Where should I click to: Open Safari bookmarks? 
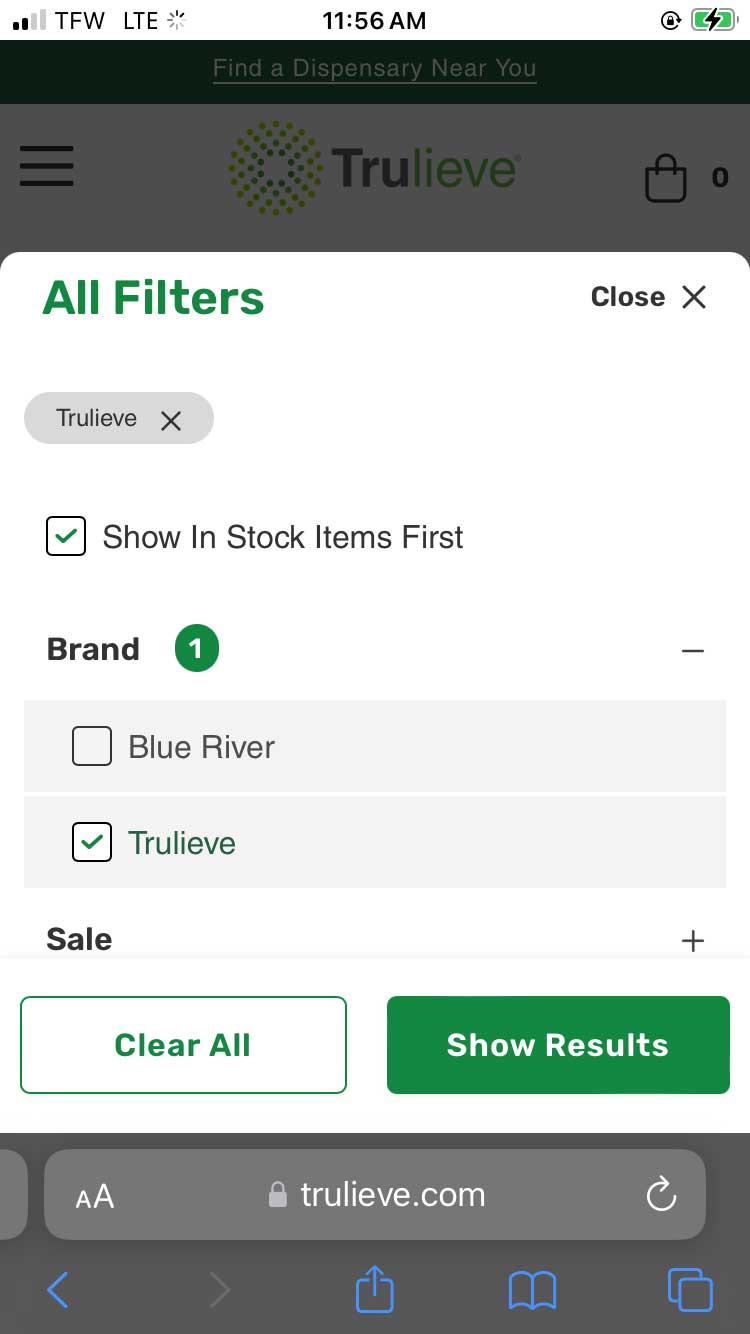[532, 1290]
